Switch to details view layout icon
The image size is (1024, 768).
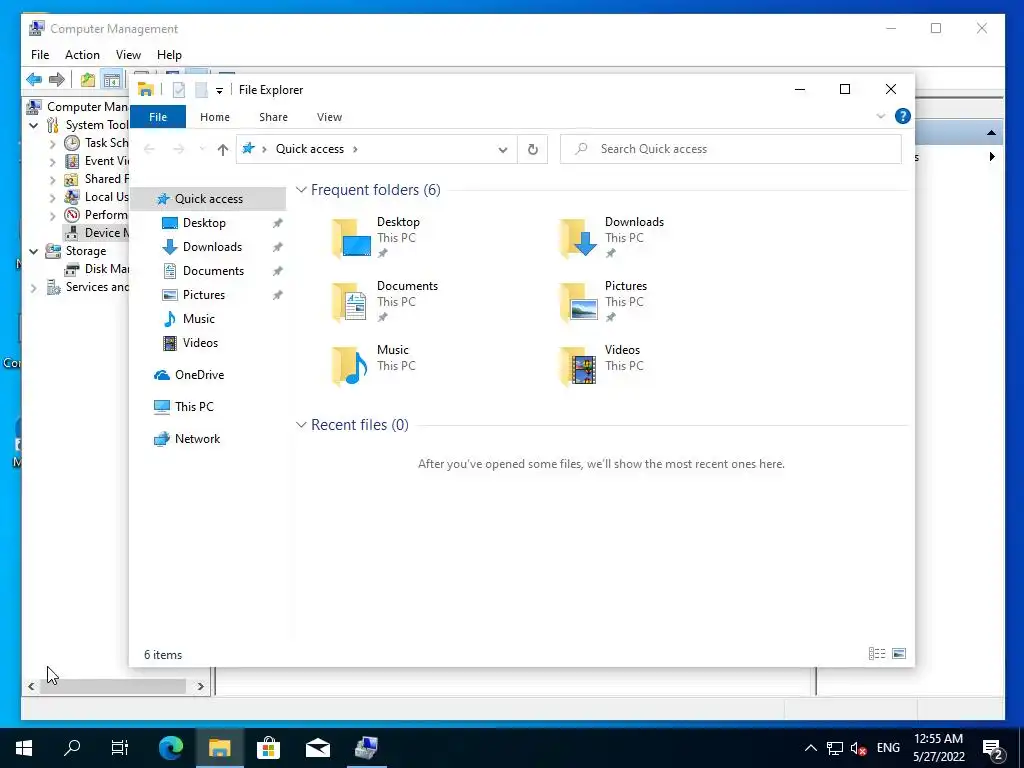877,654
